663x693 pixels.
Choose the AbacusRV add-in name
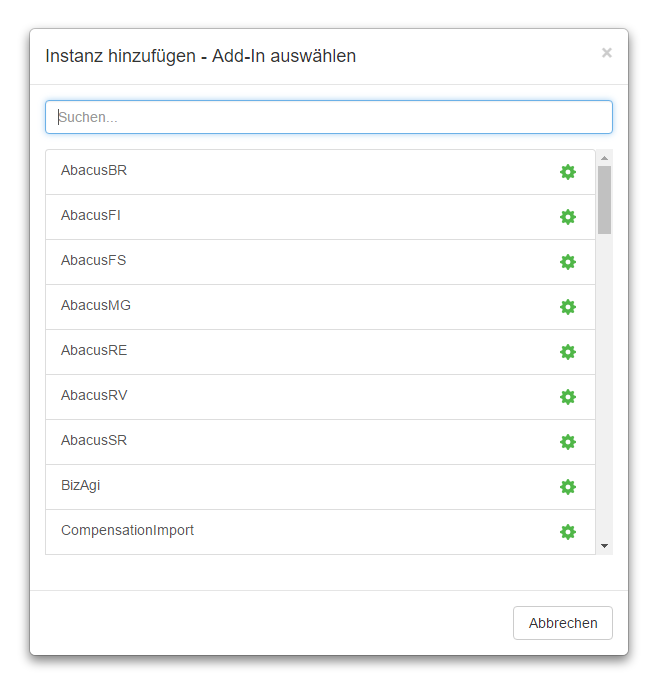pyautogui.click(x=94, y=395)
